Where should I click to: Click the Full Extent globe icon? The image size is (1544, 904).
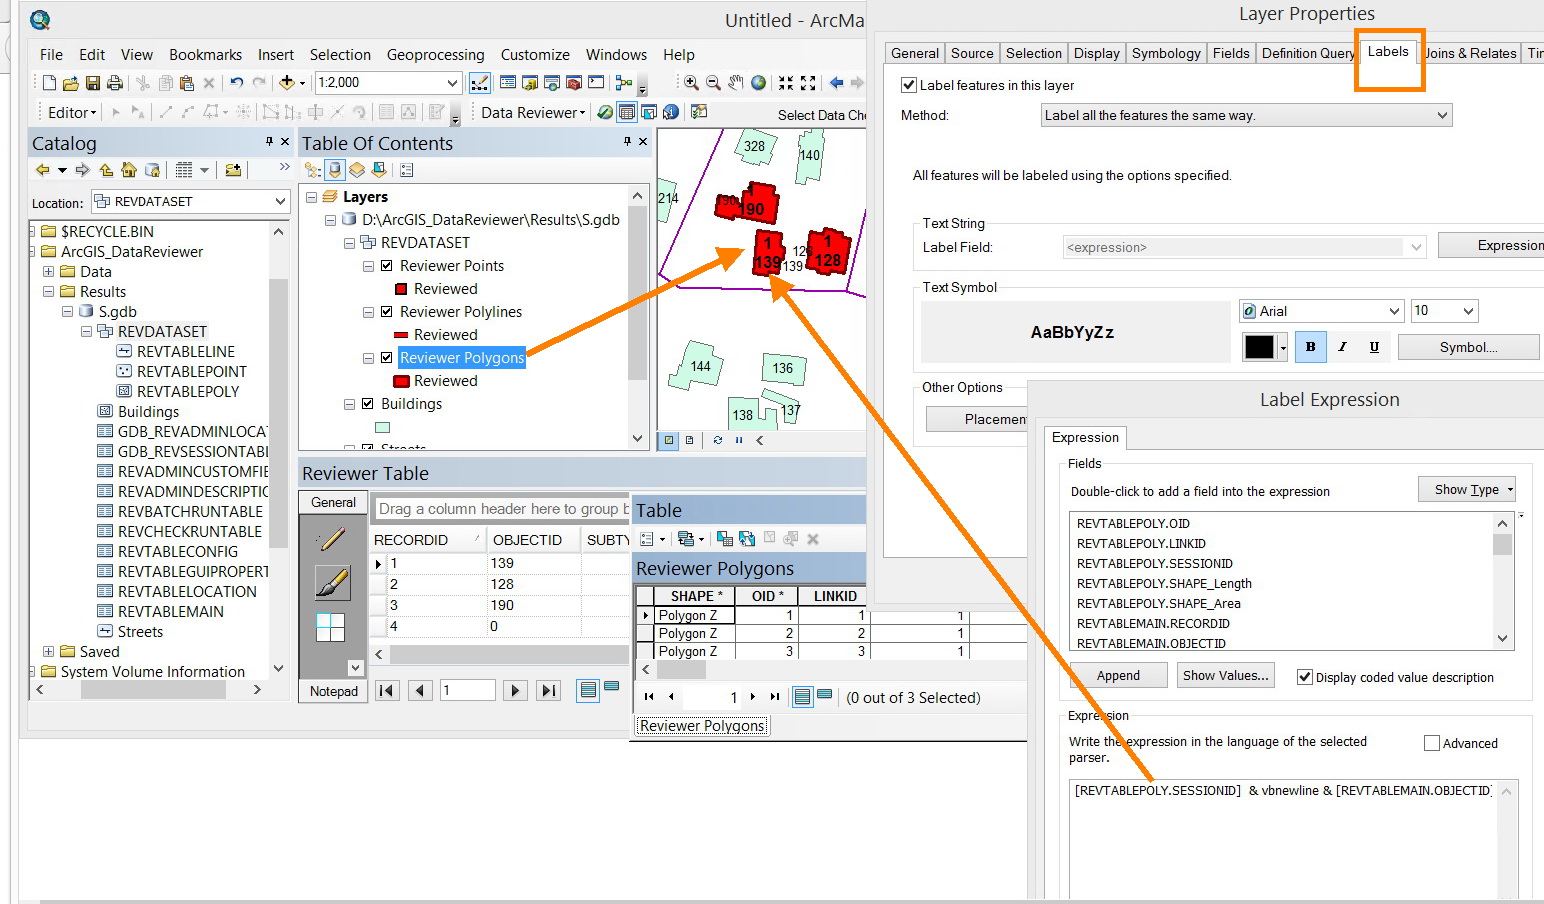point(759,83)
